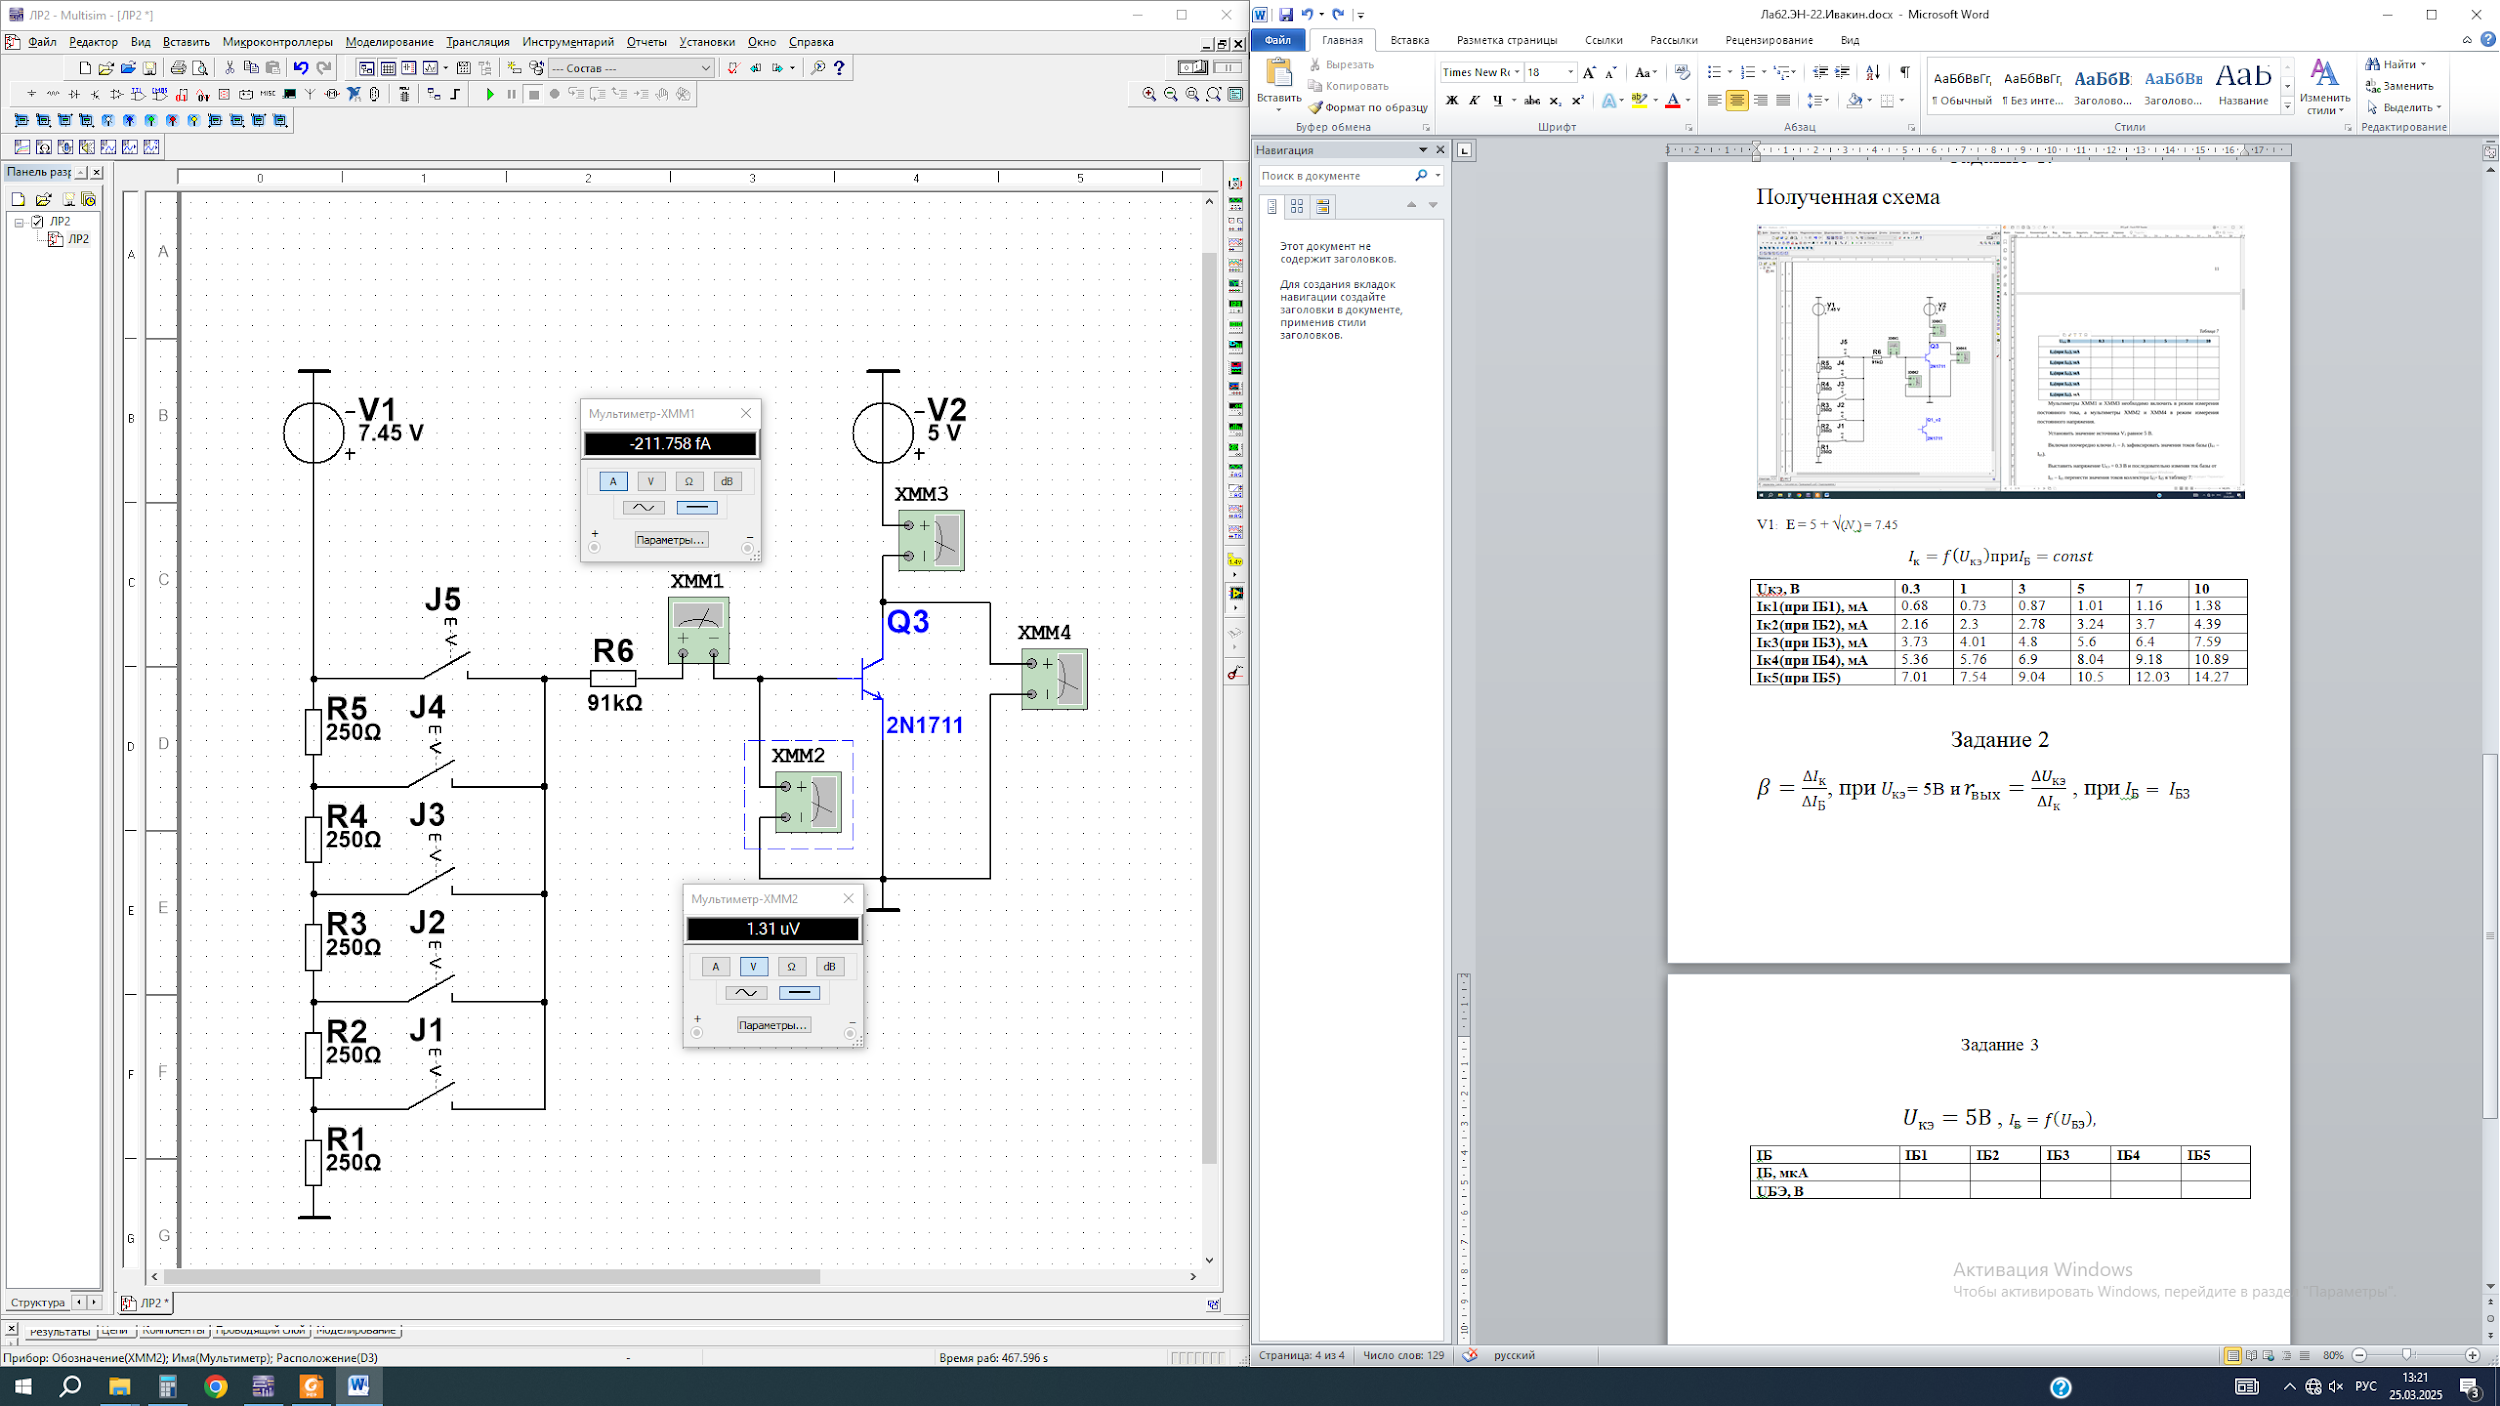Open the Отчеты menu in Multisim
2500x1406 pixels.
click(646, 42)
